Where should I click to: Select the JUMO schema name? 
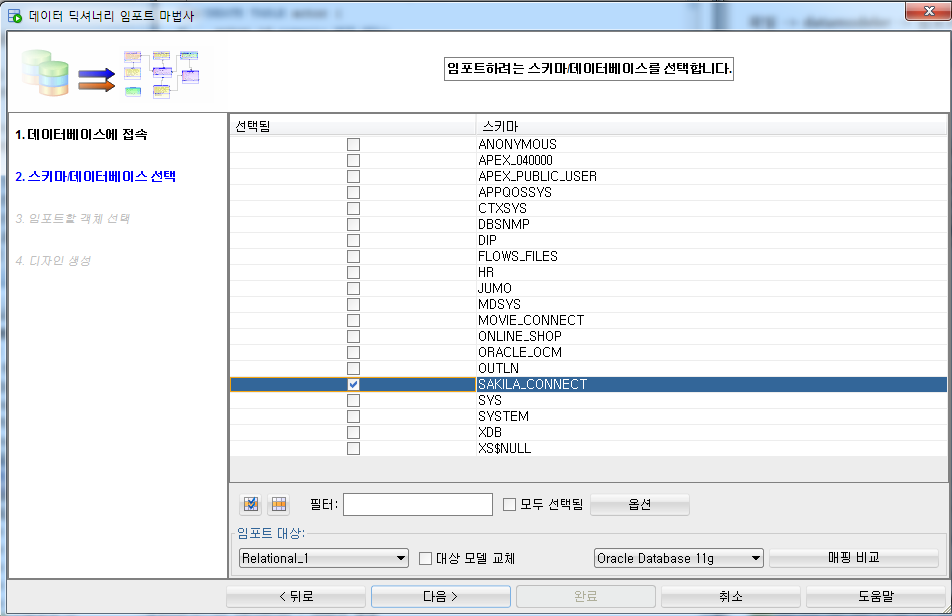pos(495,288)
